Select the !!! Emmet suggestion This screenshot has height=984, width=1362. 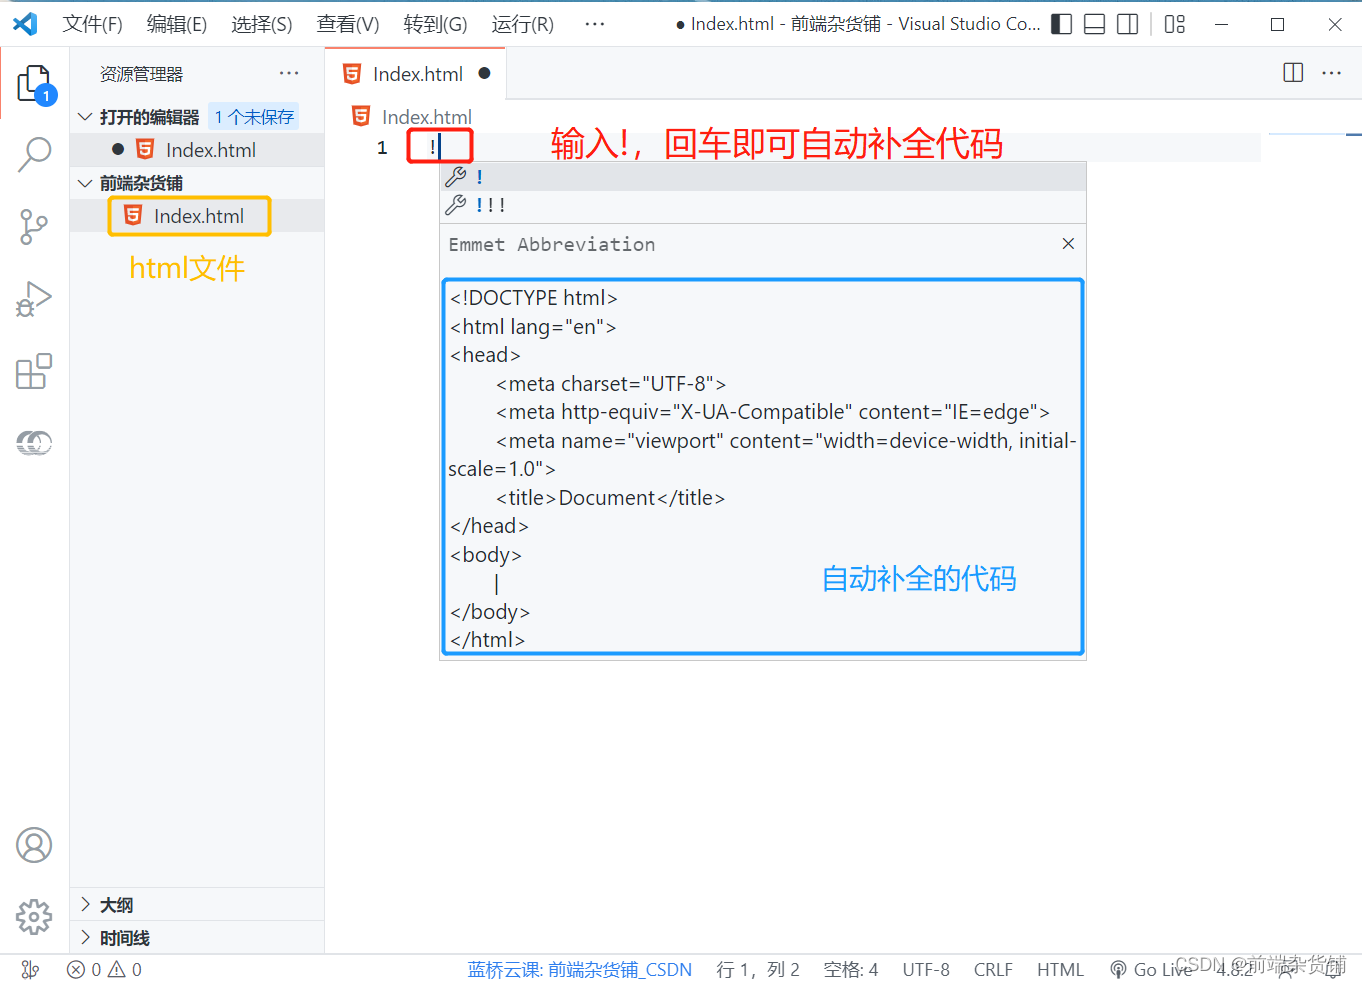pyautogui.click(x=490, y=206)
